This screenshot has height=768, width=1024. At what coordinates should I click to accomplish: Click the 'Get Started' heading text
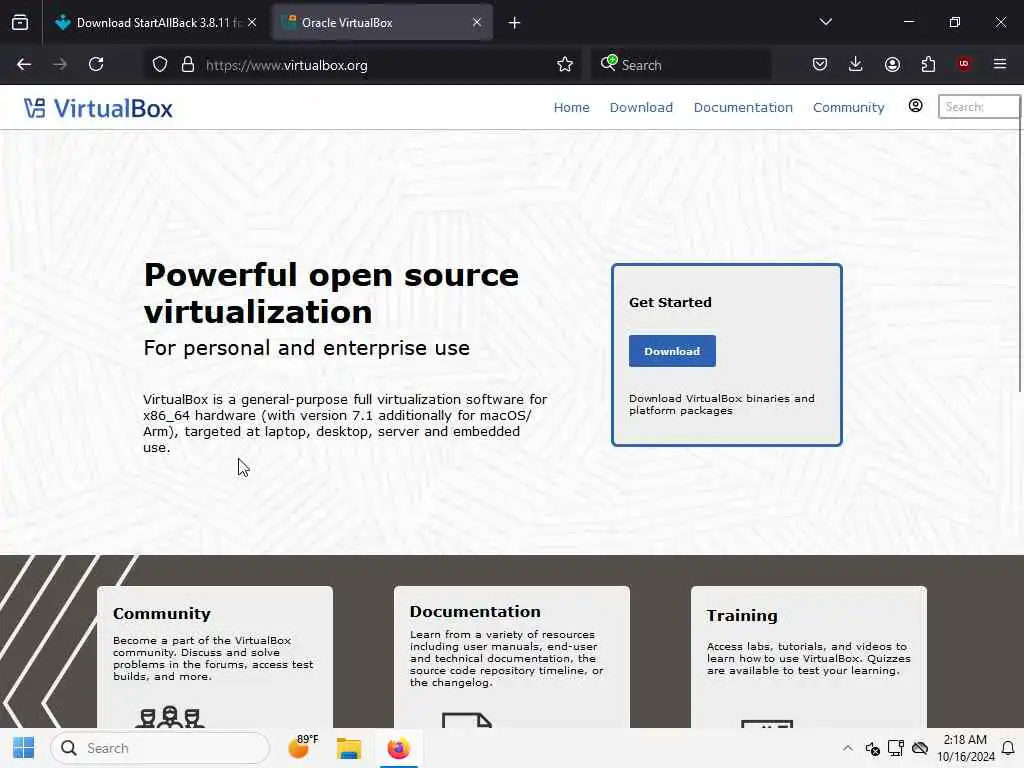click(x=670, y=302)
